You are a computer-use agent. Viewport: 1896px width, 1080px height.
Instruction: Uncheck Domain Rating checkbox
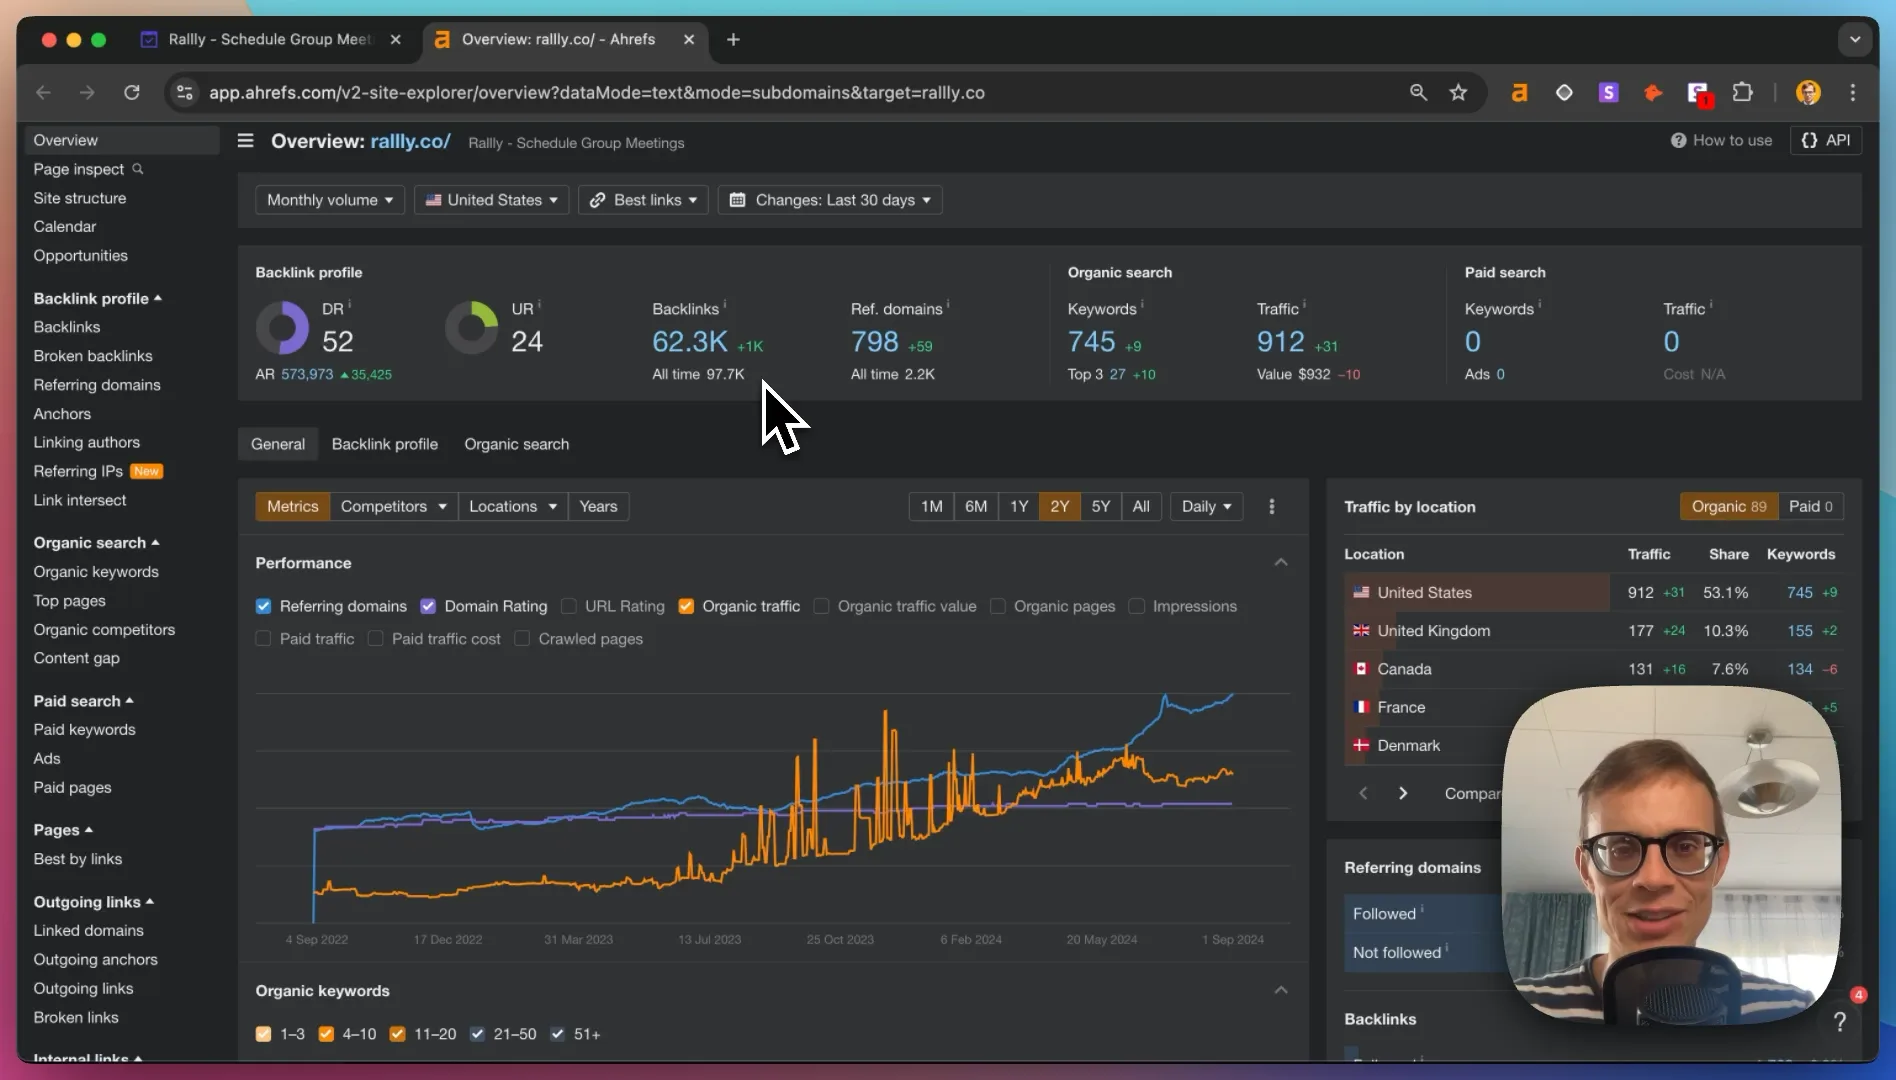[428, 606]
